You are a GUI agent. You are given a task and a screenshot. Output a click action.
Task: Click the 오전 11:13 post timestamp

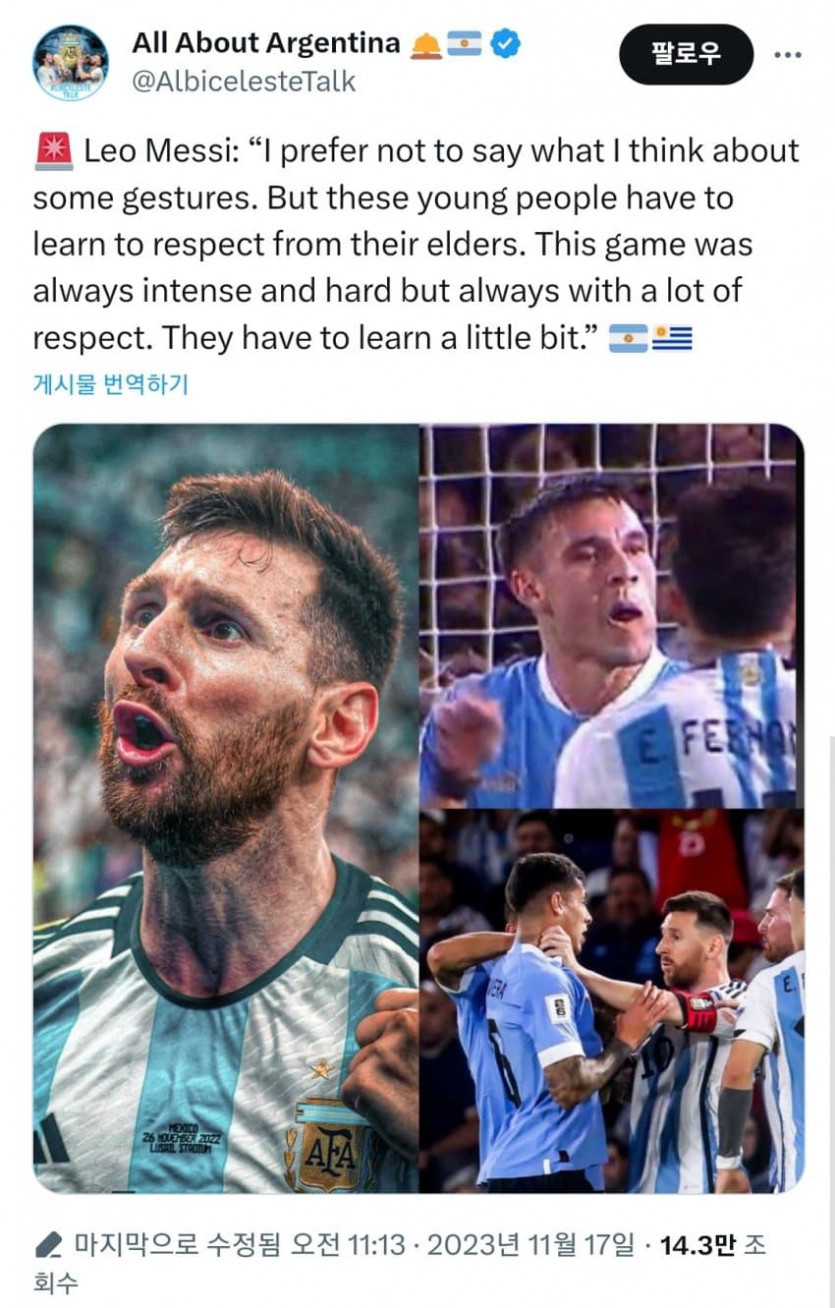point(347,1245)
